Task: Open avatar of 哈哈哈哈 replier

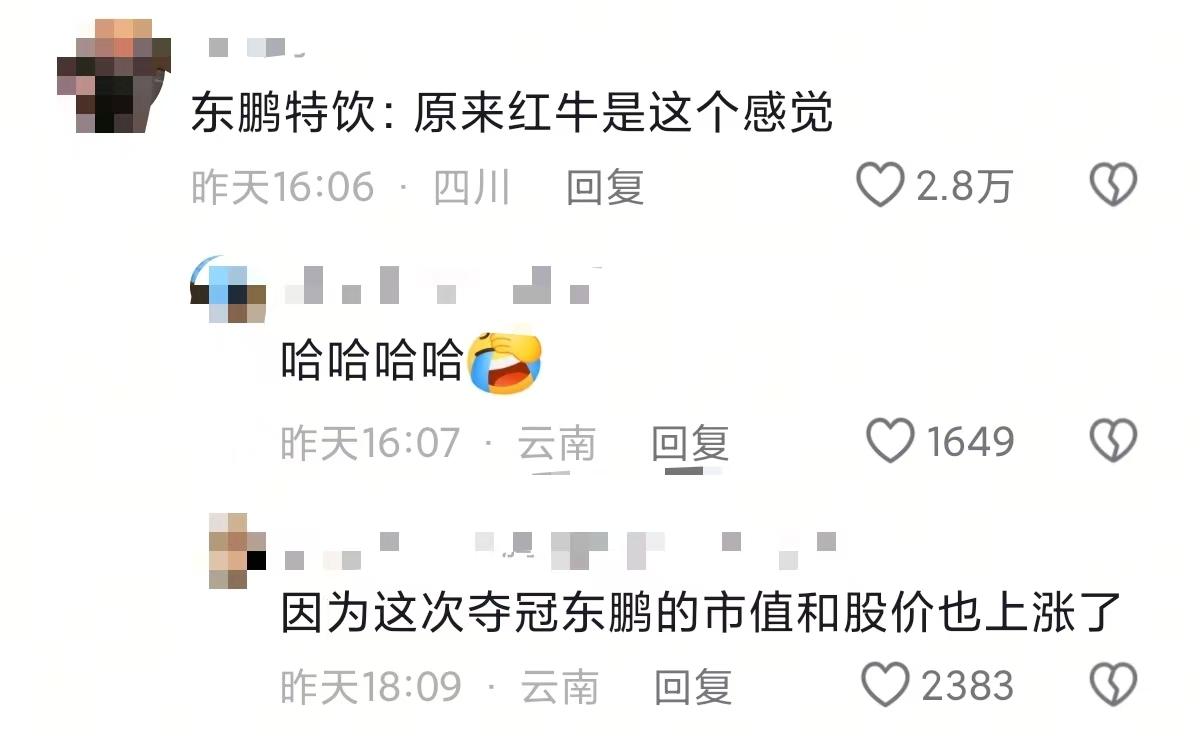Action: 228,289
